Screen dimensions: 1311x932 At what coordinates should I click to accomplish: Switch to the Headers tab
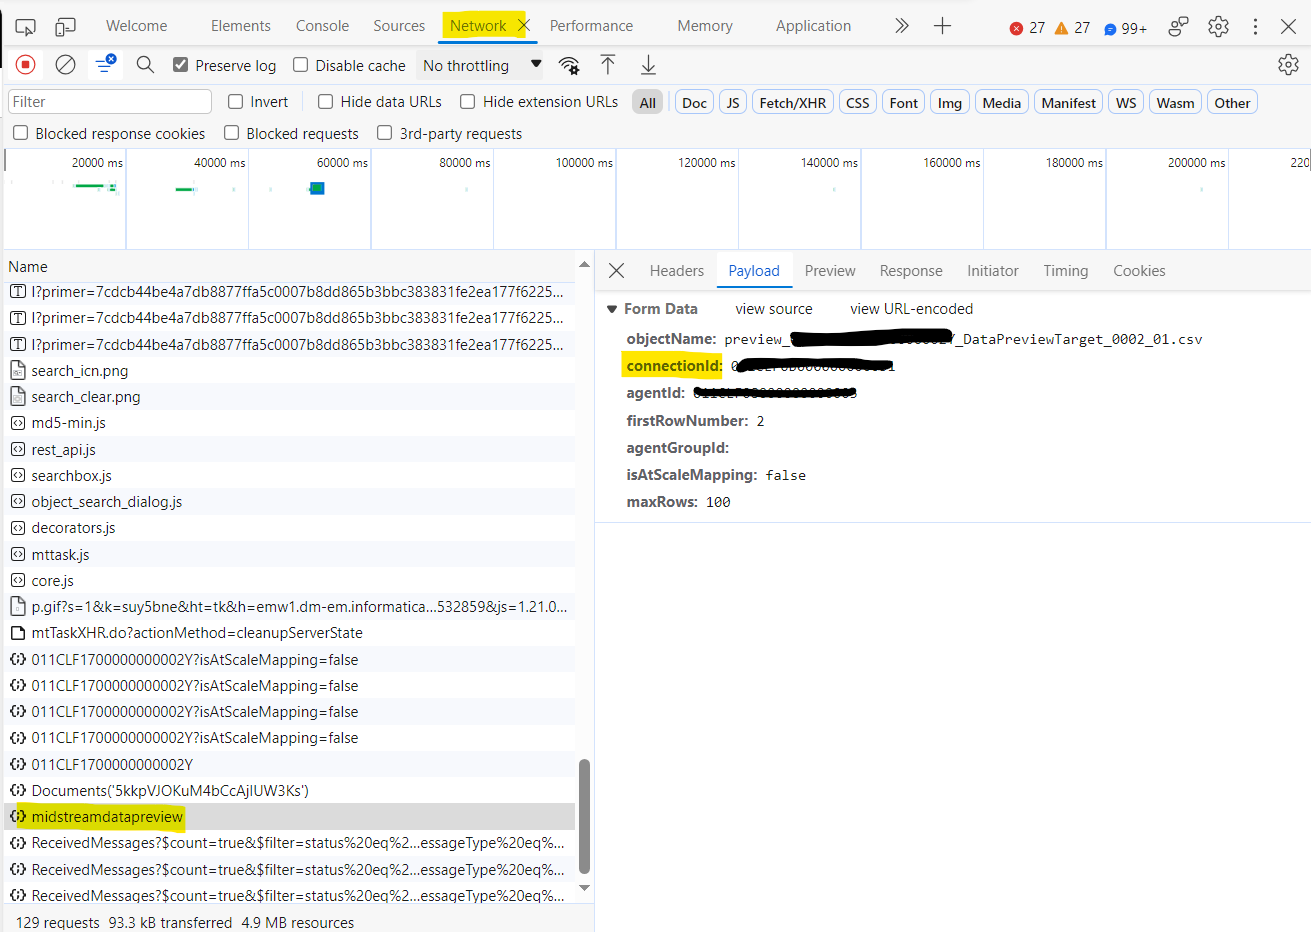tap(677, 271)
